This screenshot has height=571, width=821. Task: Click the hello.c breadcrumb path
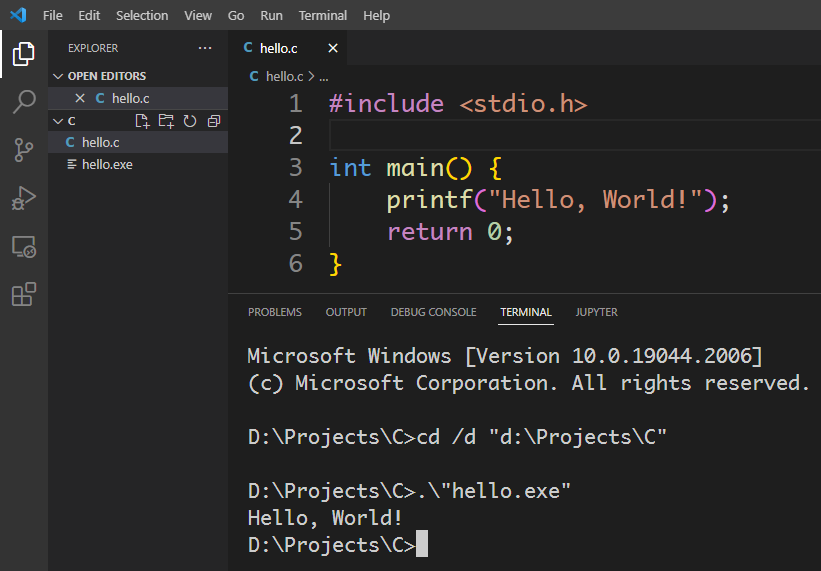point(283,76)
